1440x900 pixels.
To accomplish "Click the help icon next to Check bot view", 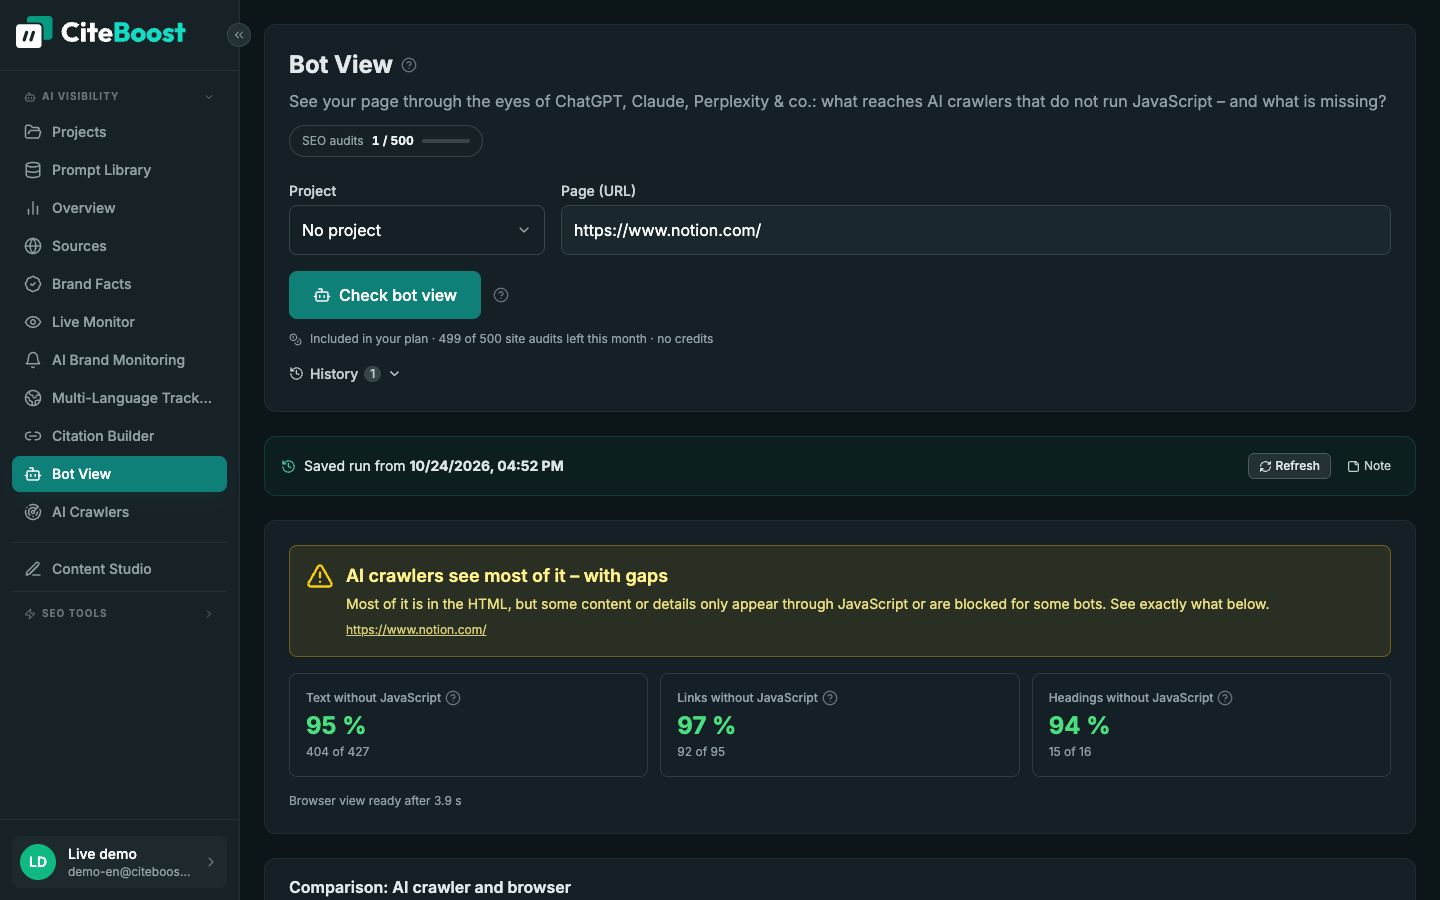I will point(501,295).
